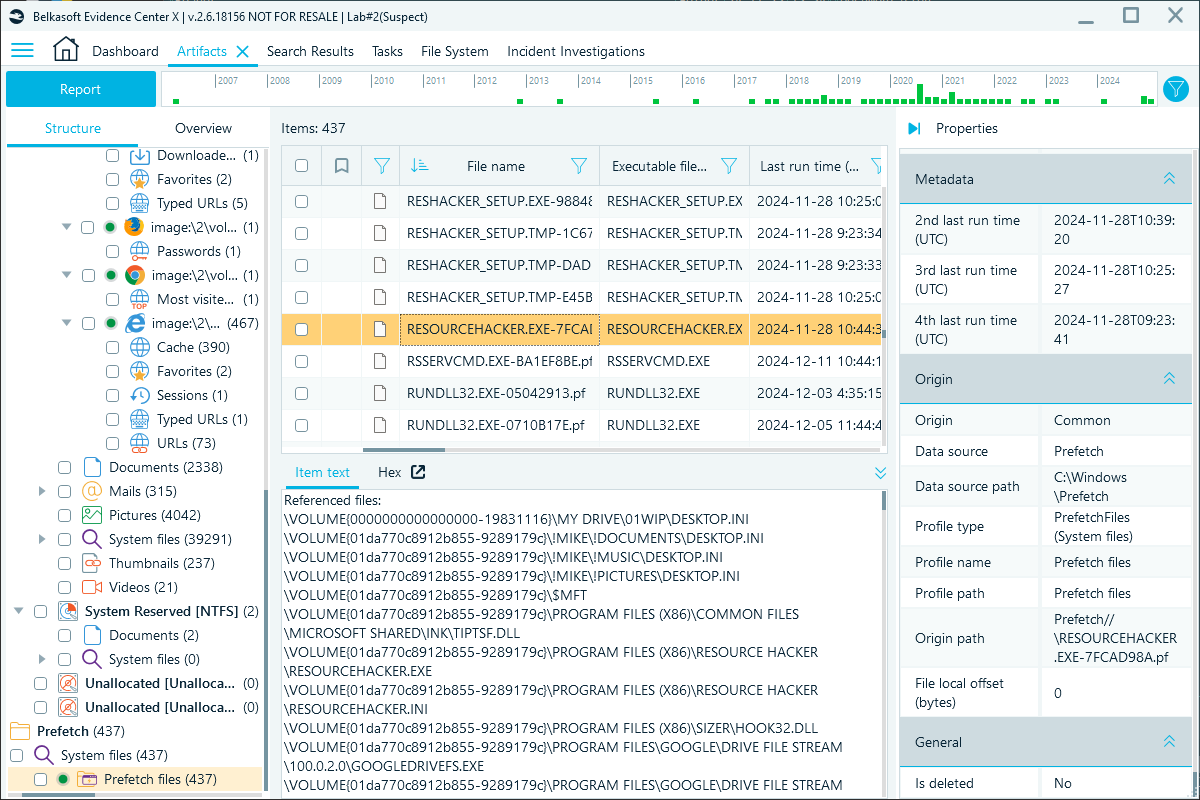Check the RSSERVCMD.EXE-BA1EF8BE.pf row checkbox
The width and height of the screenshot is (1200, 800).
click(x=301, y=361)
